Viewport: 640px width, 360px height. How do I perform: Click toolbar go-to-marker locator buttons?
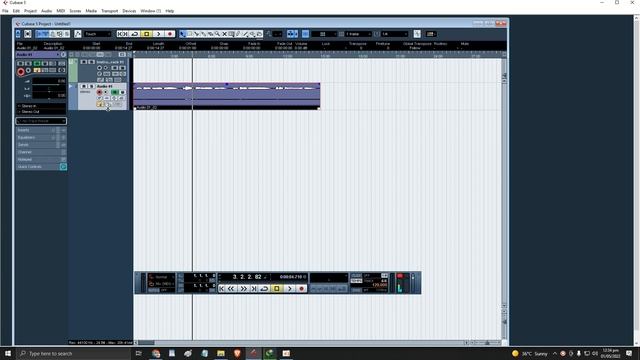coord(122,34)
